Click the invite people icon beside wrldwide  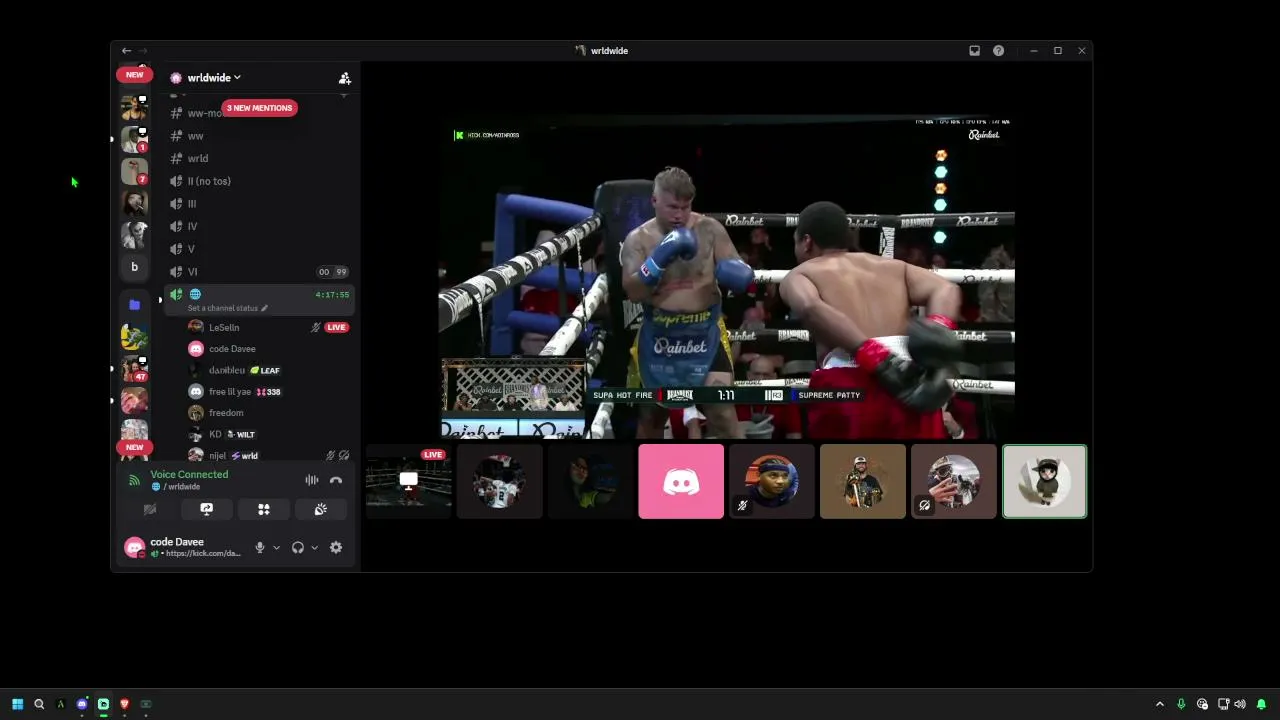click(344, 78)
